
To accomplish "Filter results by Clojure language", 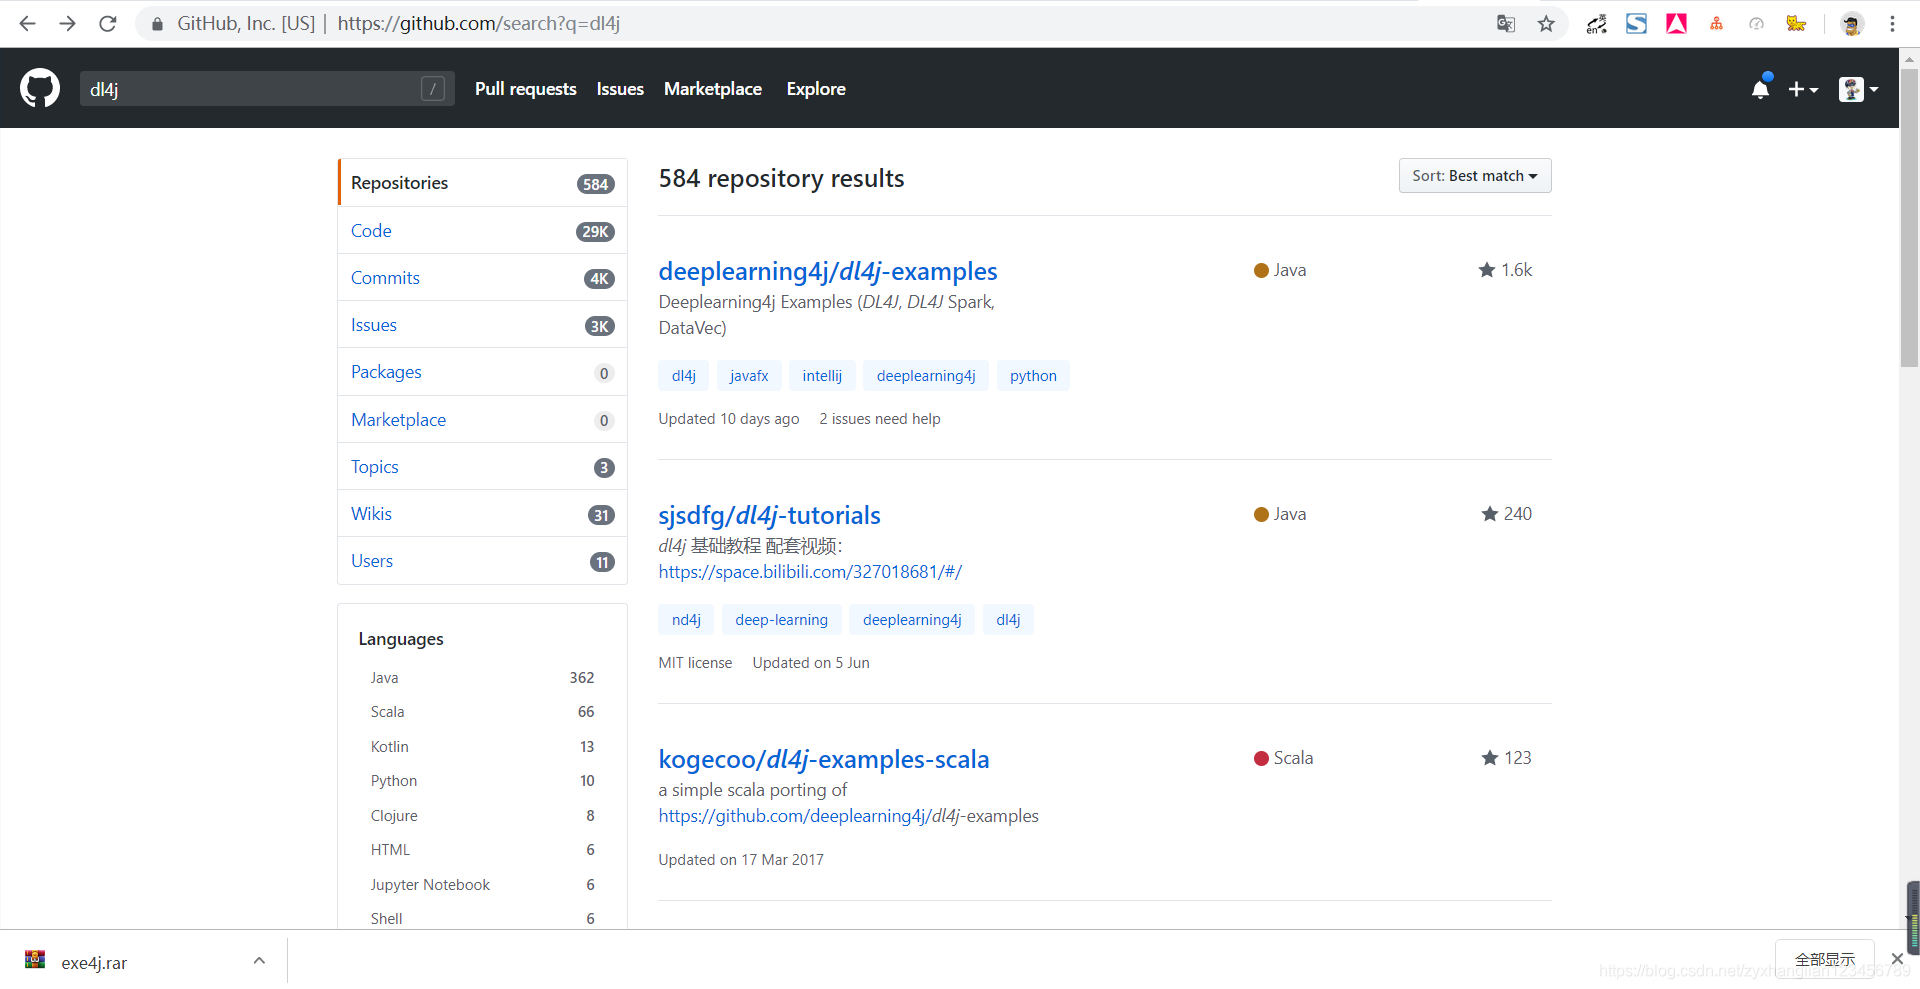I will click(482, 816).
